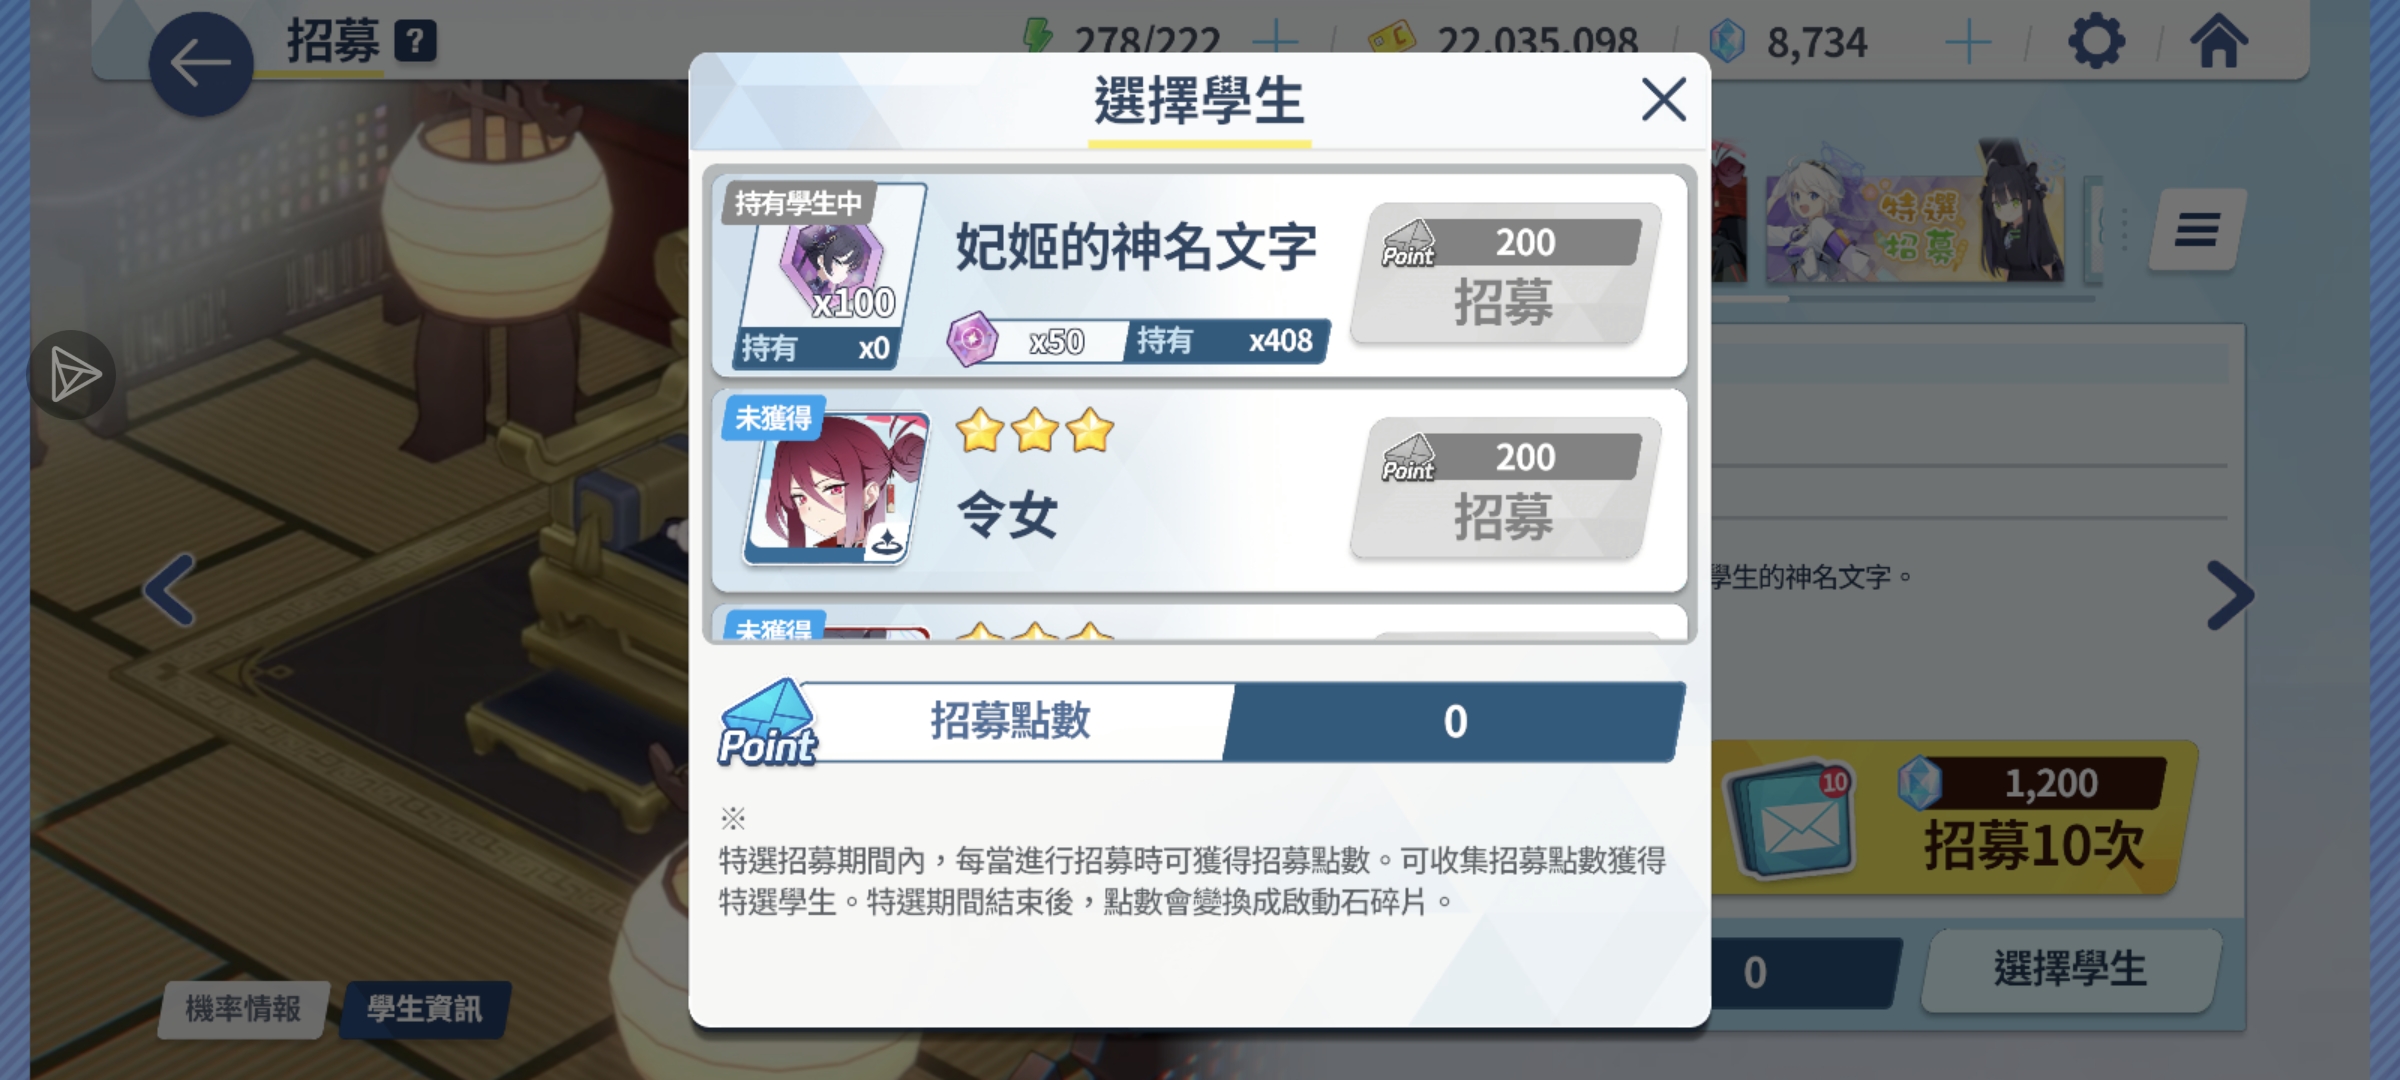The width and height of the screenshot is (2400, 1080).
Task: Click the back arrow button
Action: (x=201, y=64)
